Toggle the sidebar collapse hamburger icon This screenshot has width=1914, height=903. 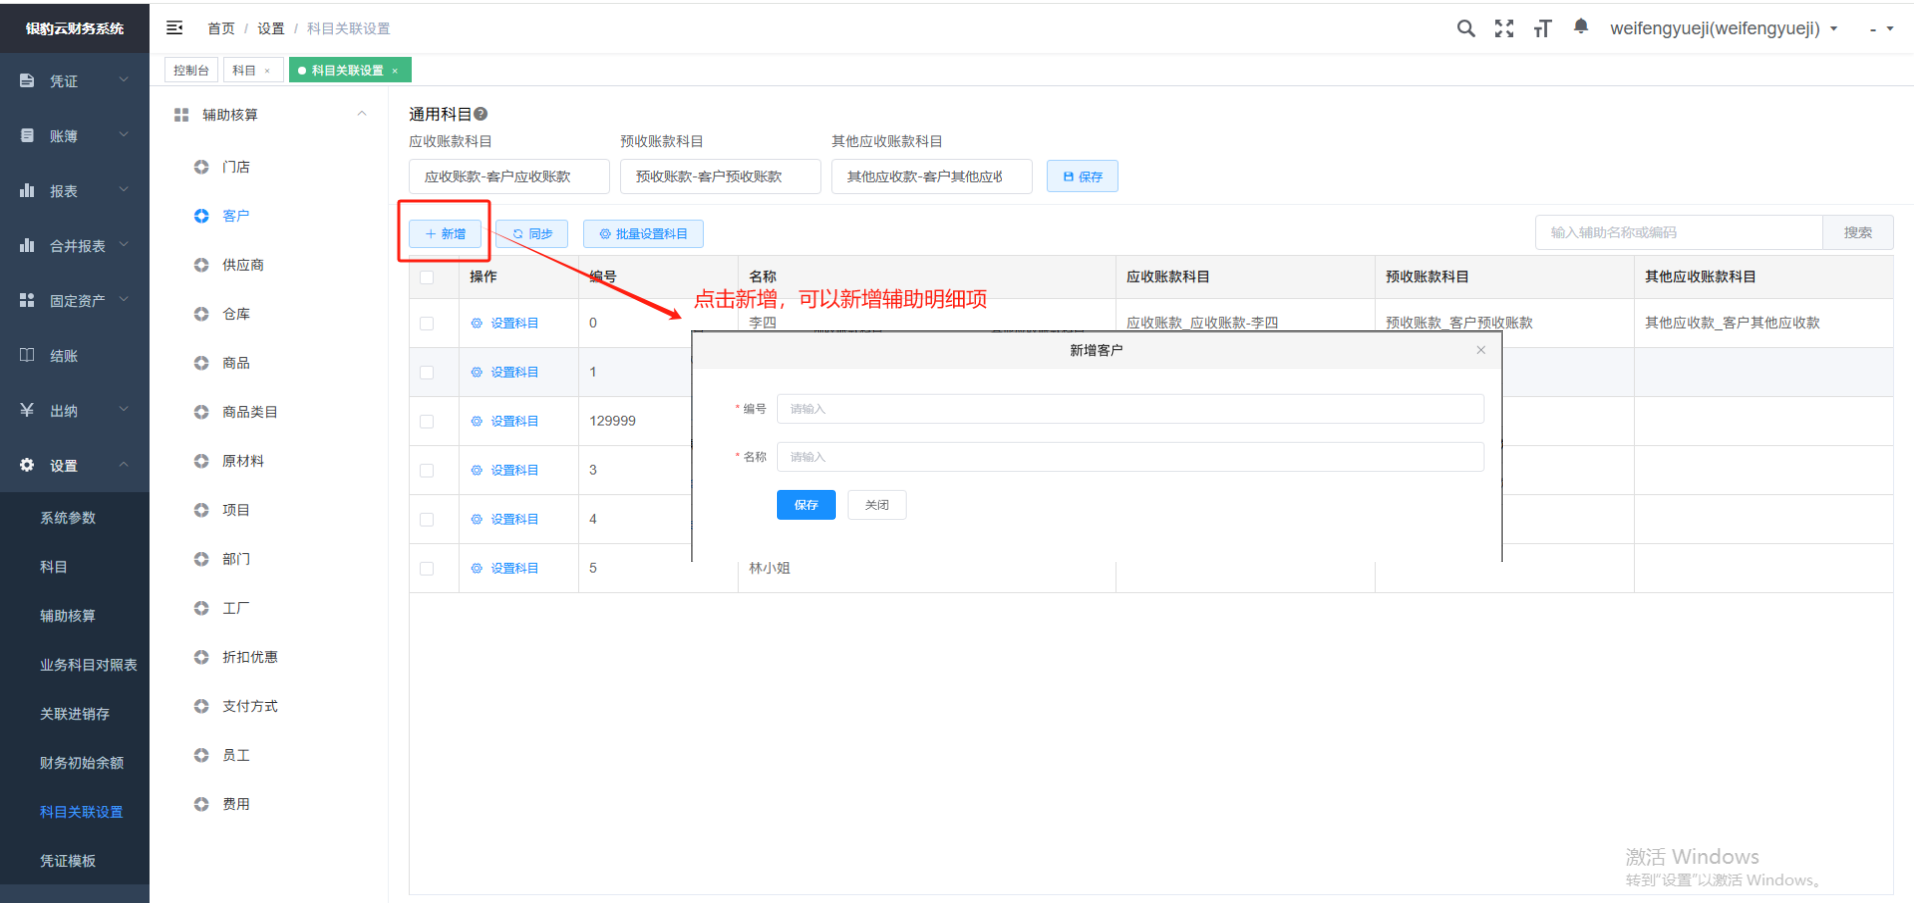175,28
